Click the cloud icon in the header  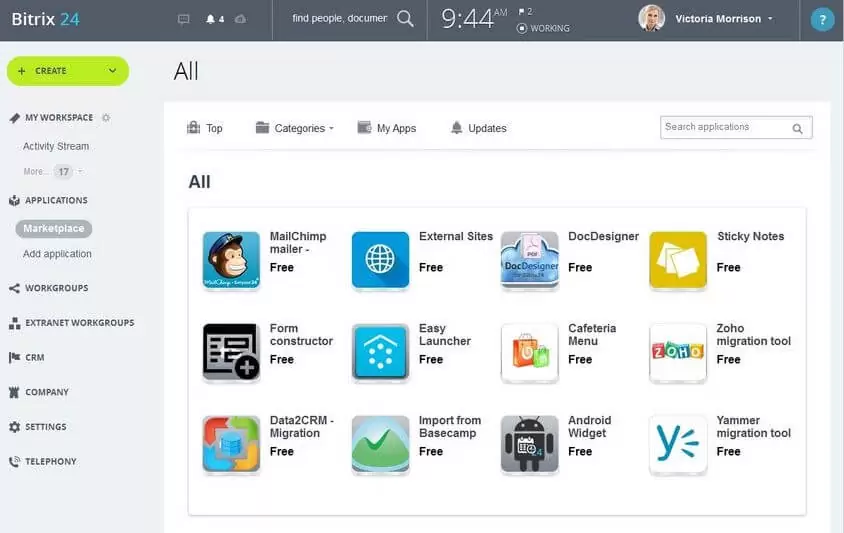click(x=241, y=19)
